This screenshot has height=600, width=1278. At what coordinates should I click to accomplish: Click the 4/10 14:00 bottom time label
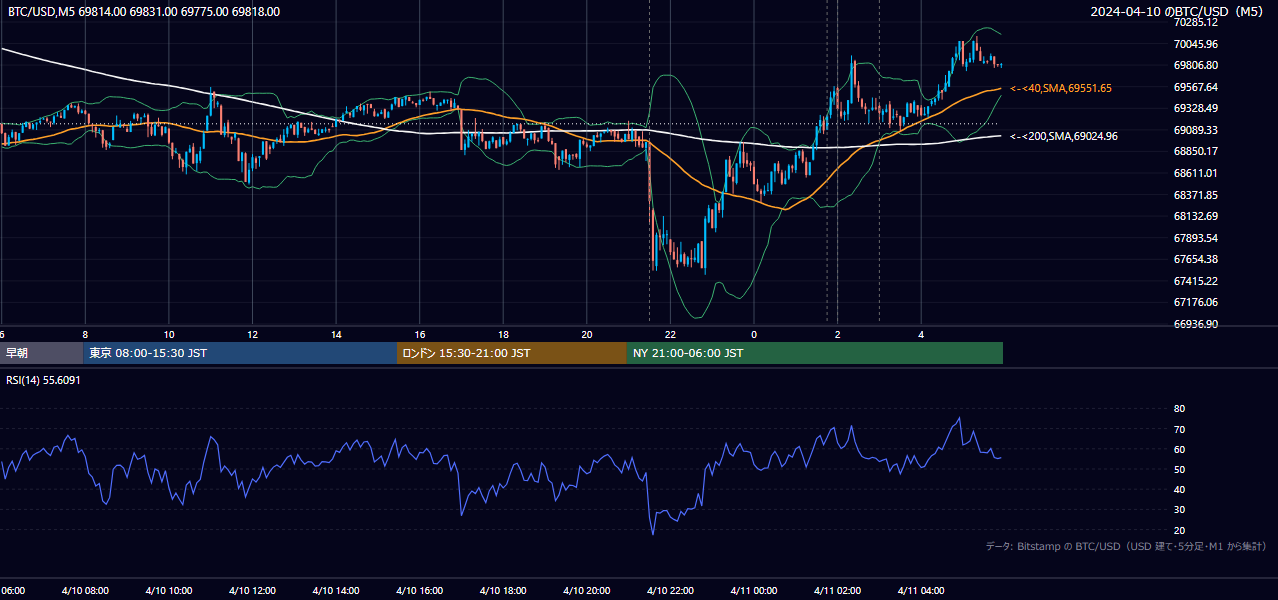(x=336, y=591)
